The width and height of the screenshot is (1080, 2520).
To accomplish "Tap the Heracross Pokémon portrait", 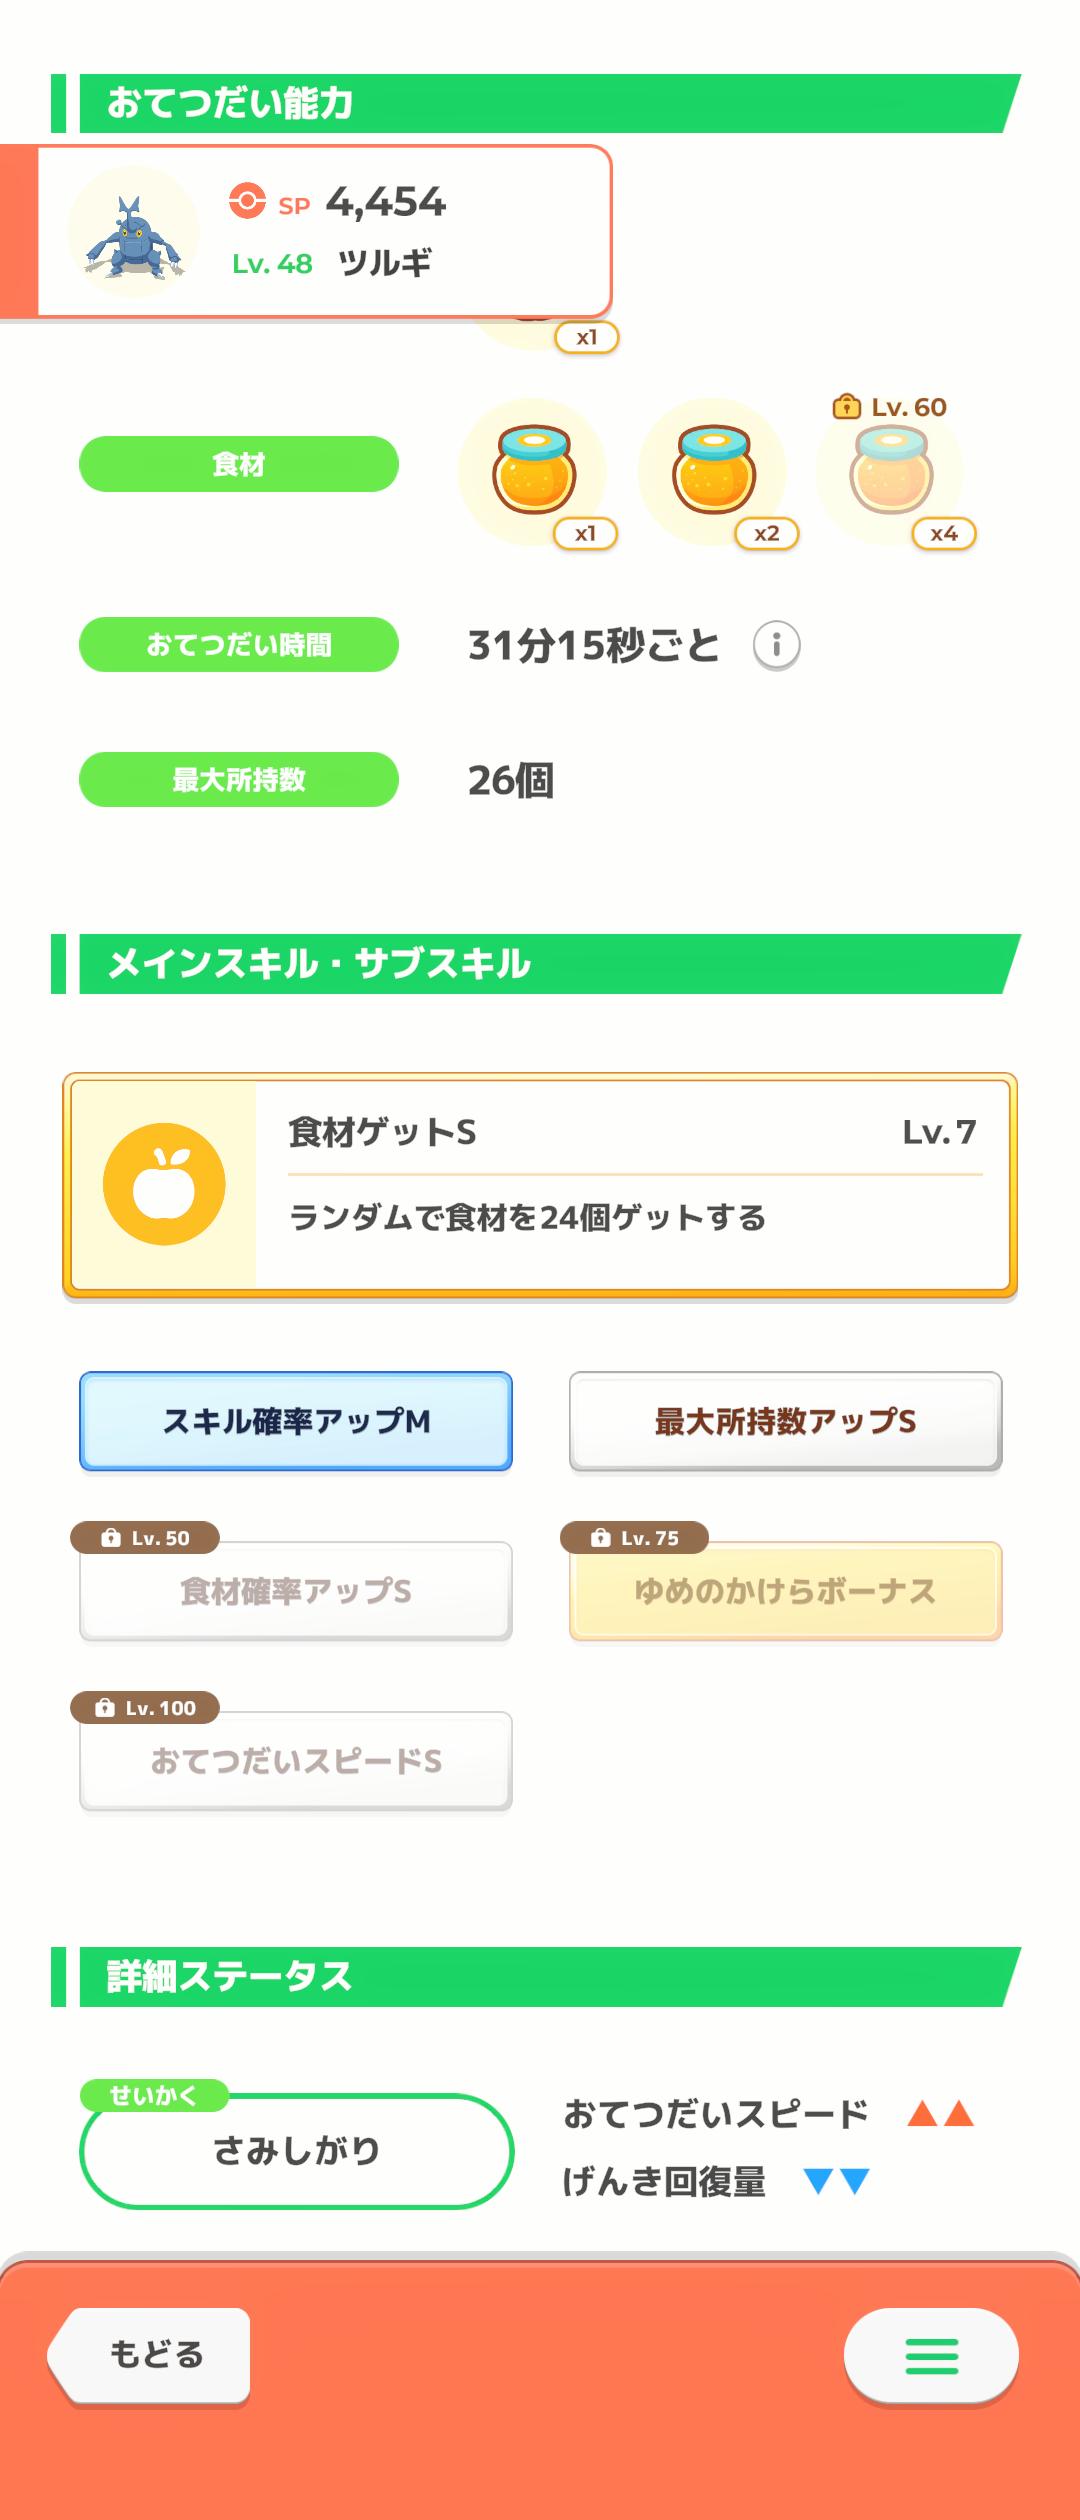I will [x=134, y=232].
